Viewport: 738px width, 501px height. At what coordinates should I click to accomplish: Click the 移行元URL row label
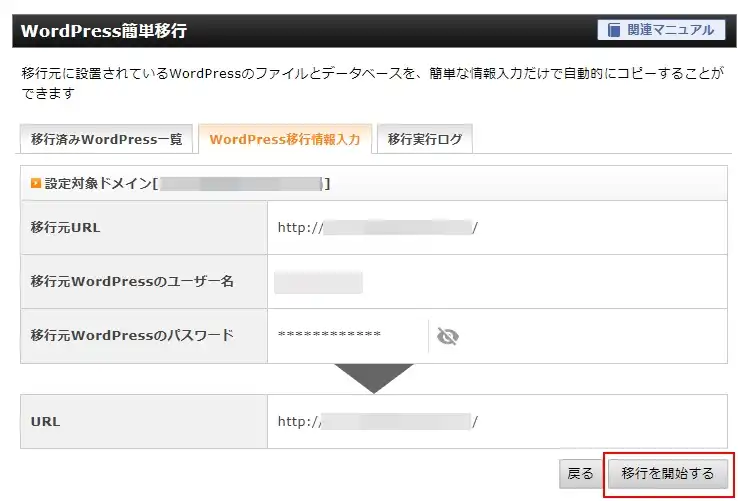[65, 228]
